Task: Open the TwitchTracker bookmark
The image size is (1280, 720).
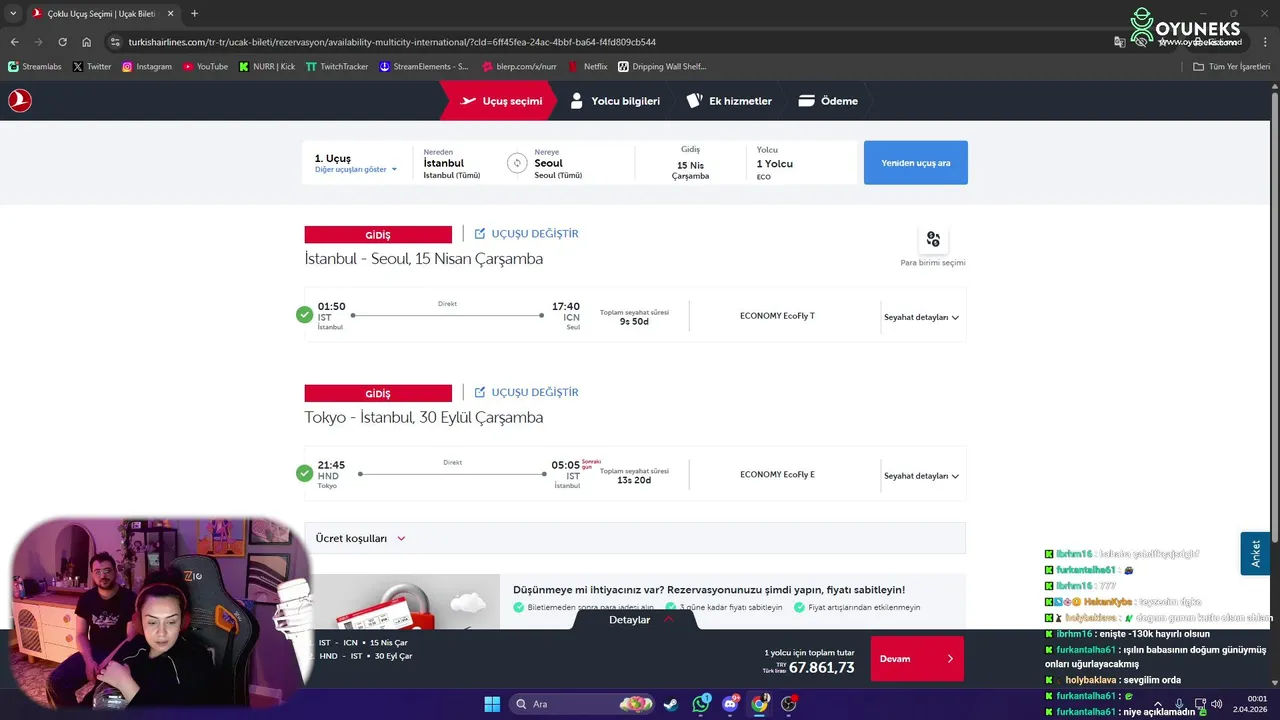Action: pos(337,67)
